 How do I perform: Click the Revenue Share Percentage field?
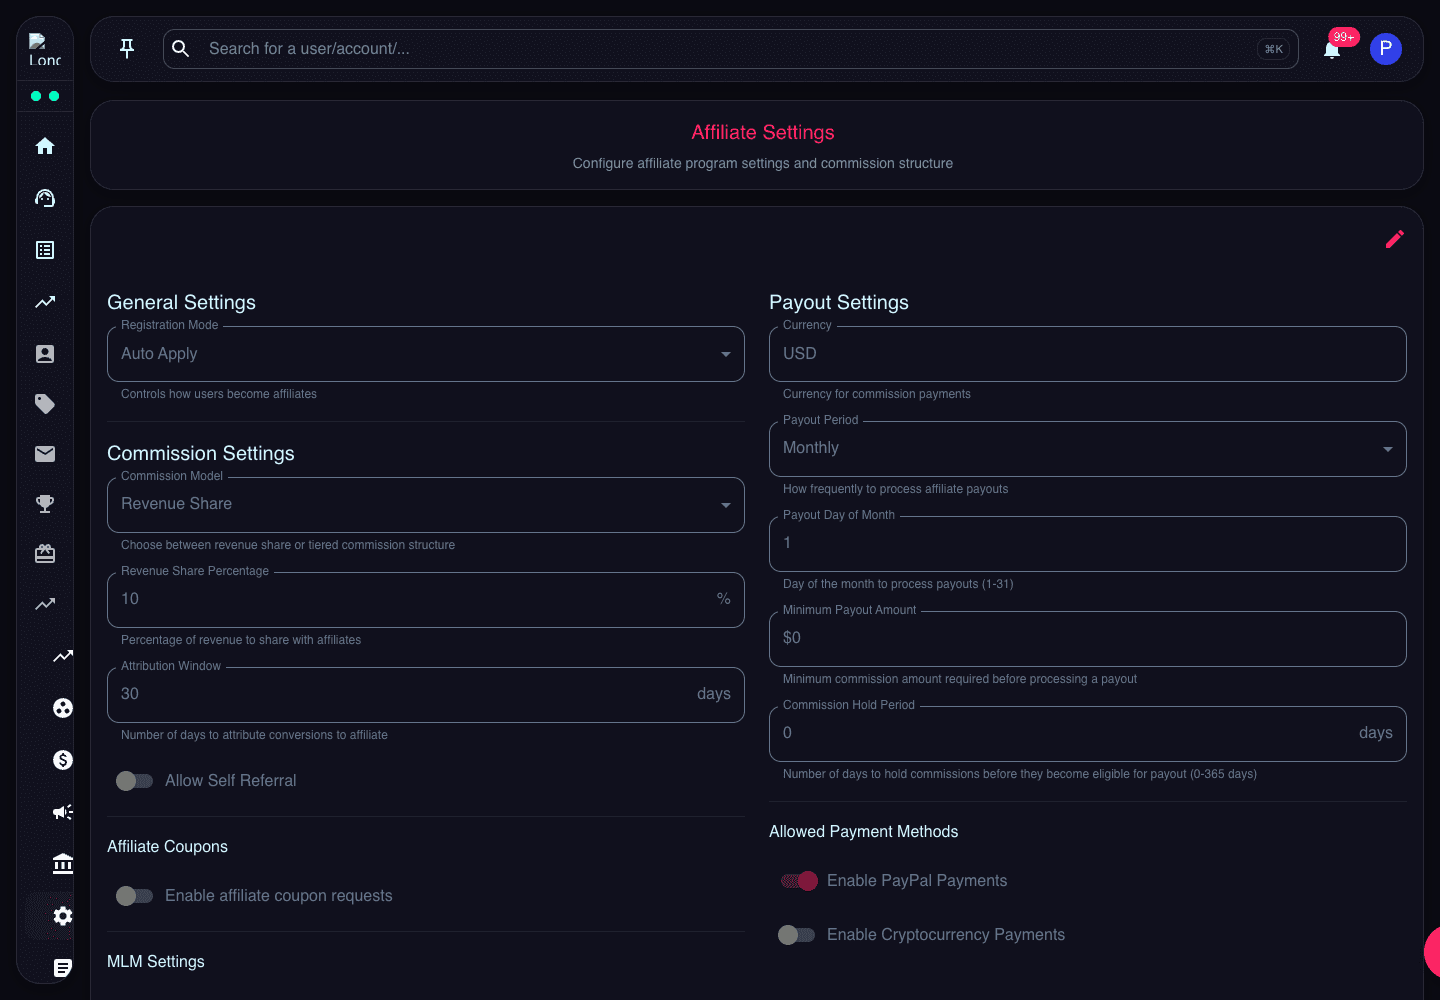pos(426,600)
